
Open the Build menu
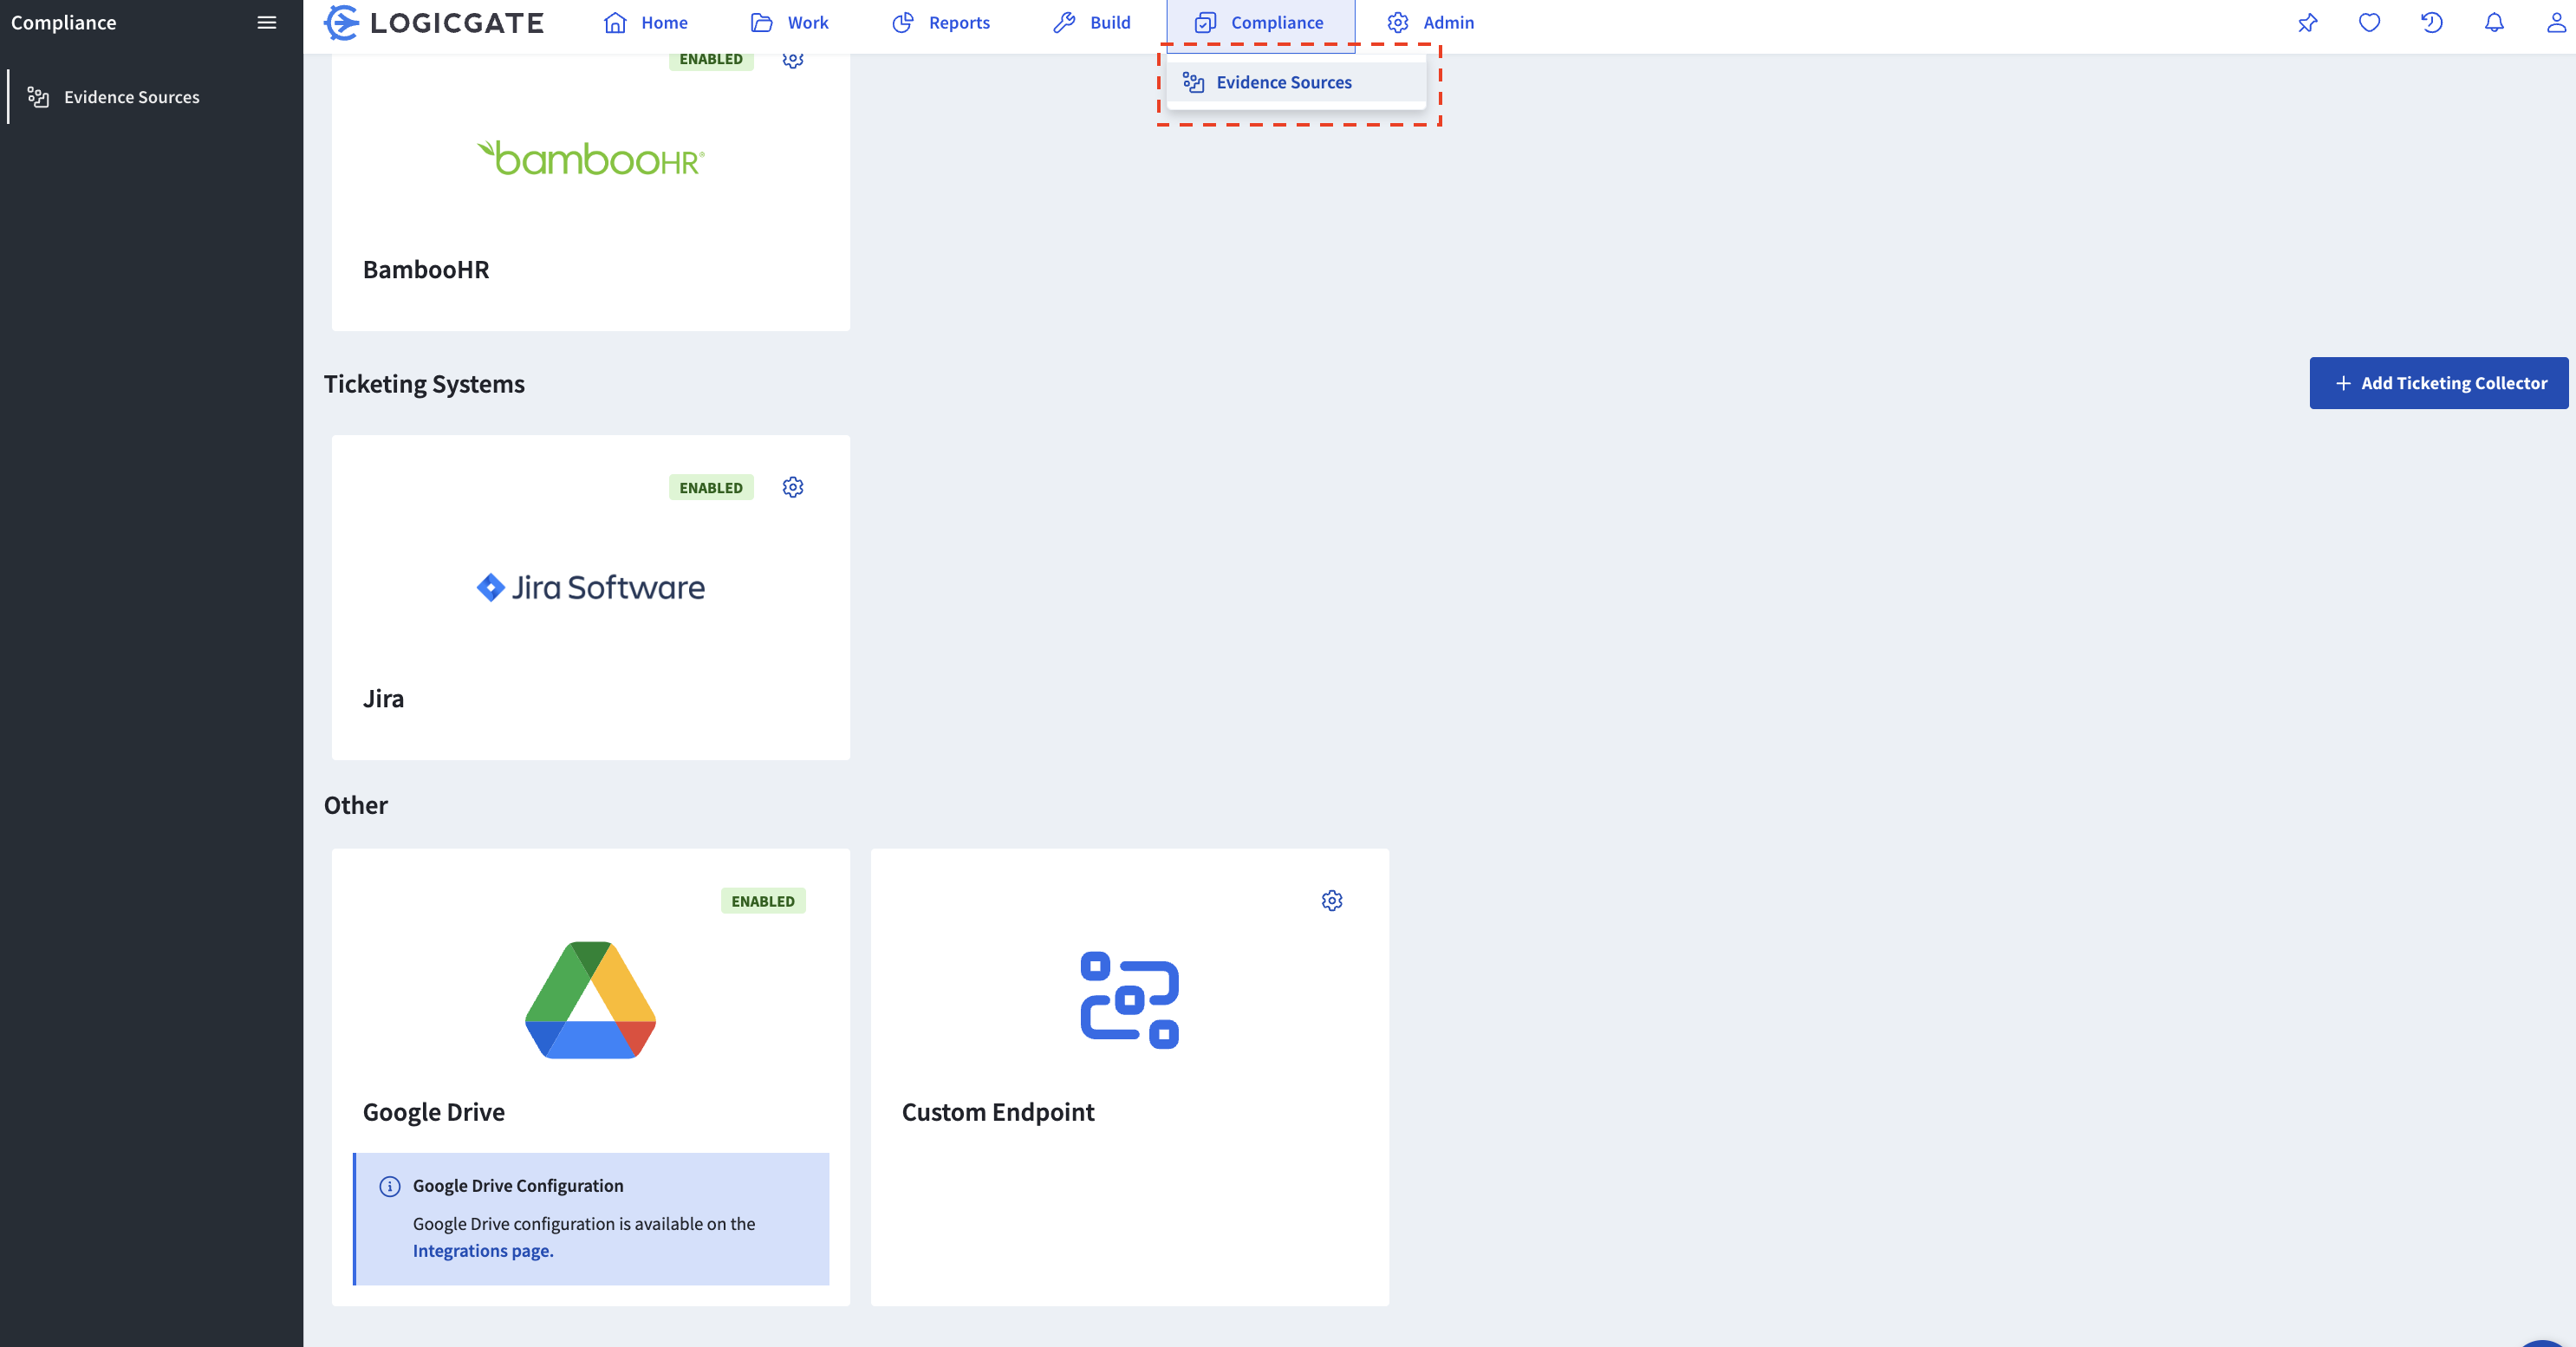coord(1091,22)
